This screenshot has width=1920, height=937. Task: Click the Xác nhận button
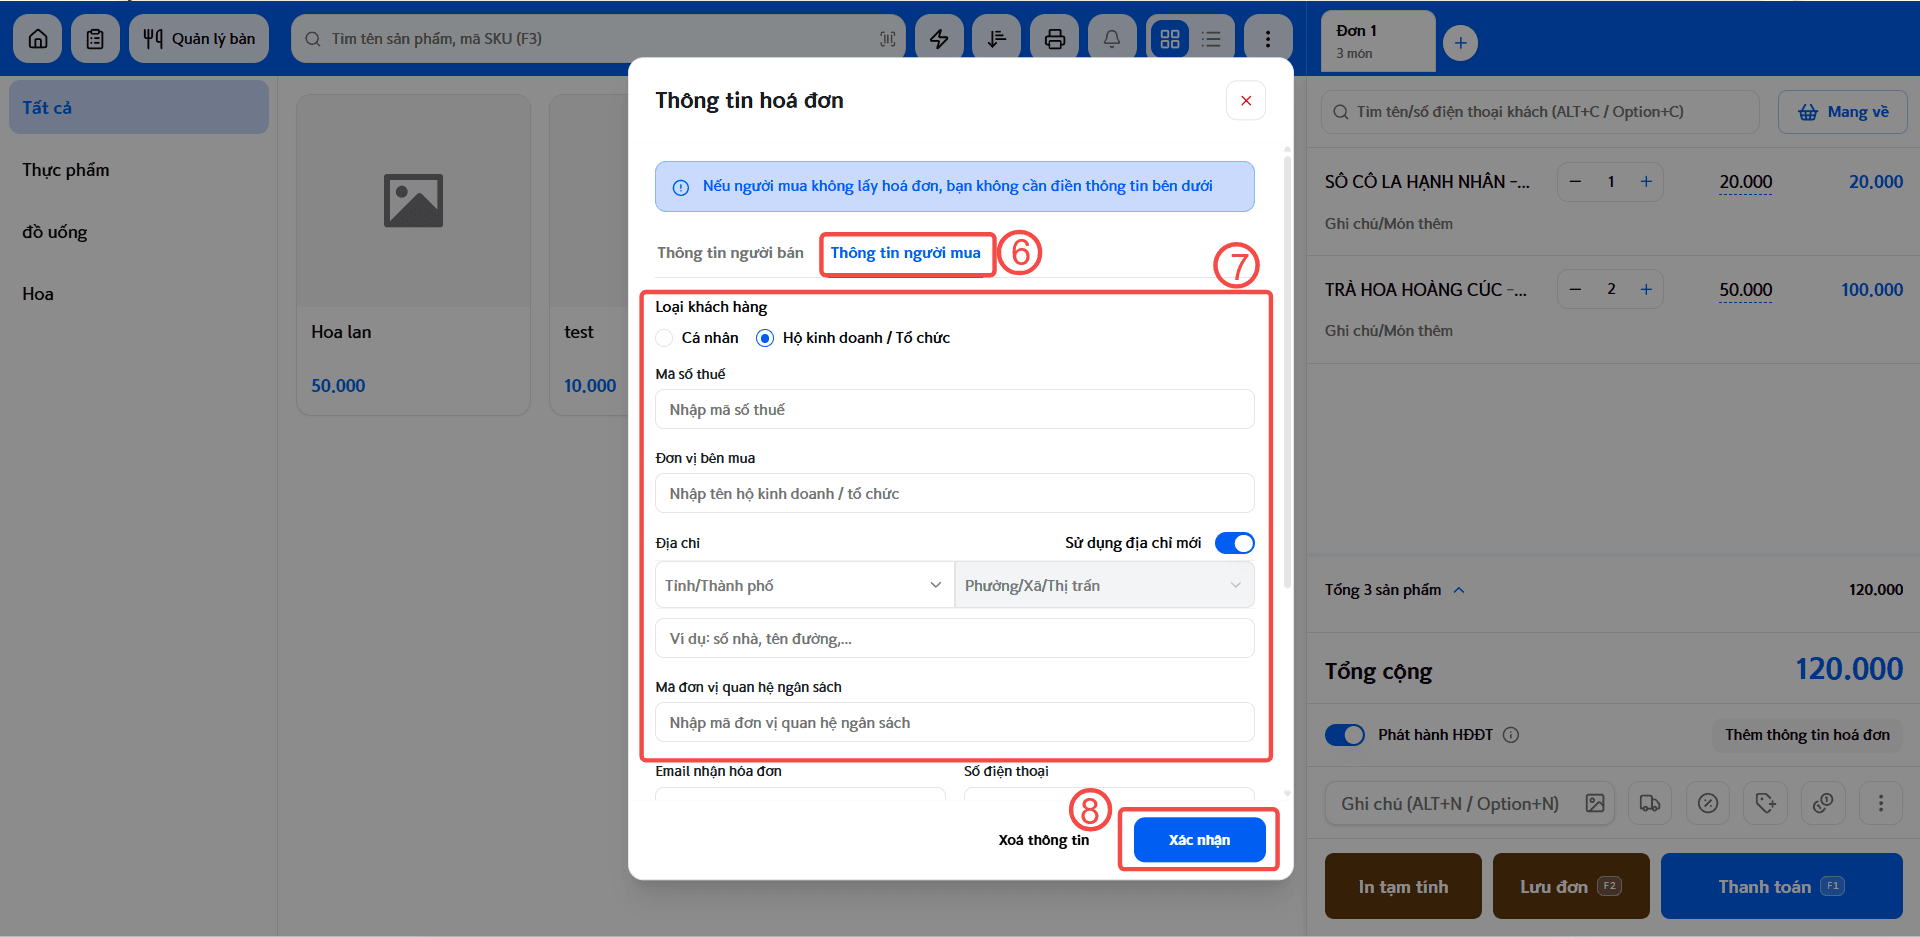tap(1199, 840)
